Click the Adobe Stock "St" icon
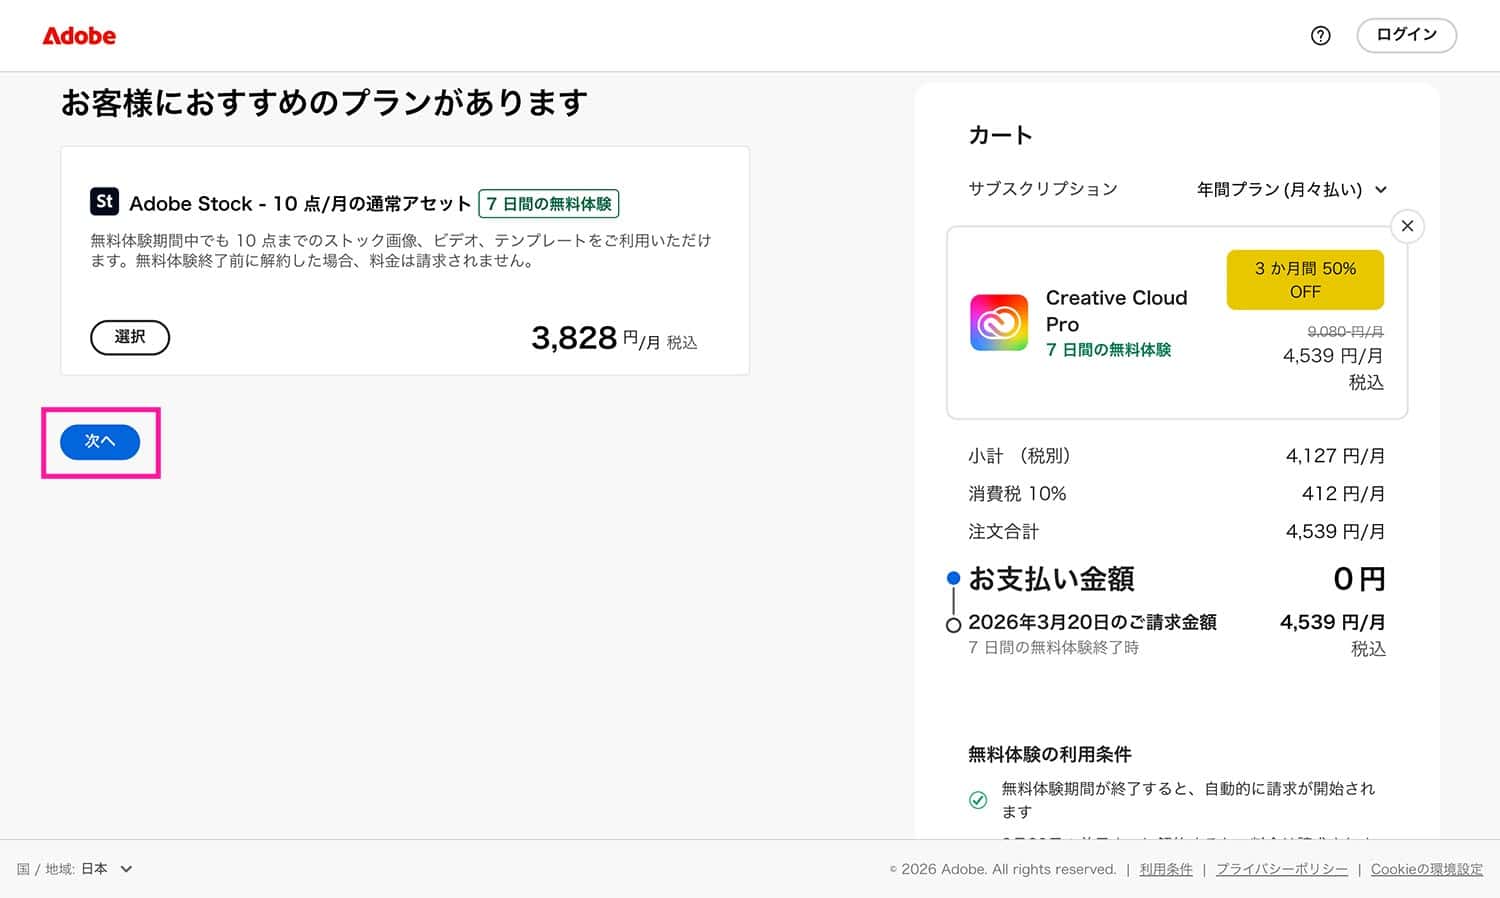This screenshot has width=1500, height=898. [104, 202]
